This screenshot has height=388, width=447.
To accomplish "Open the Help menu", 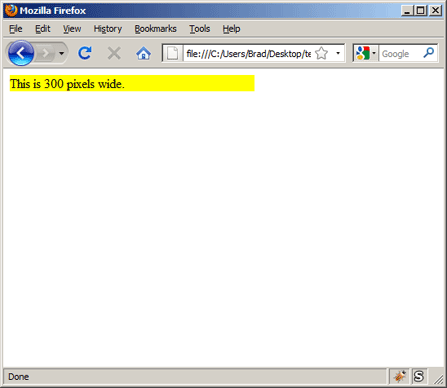I will point(231,29).
